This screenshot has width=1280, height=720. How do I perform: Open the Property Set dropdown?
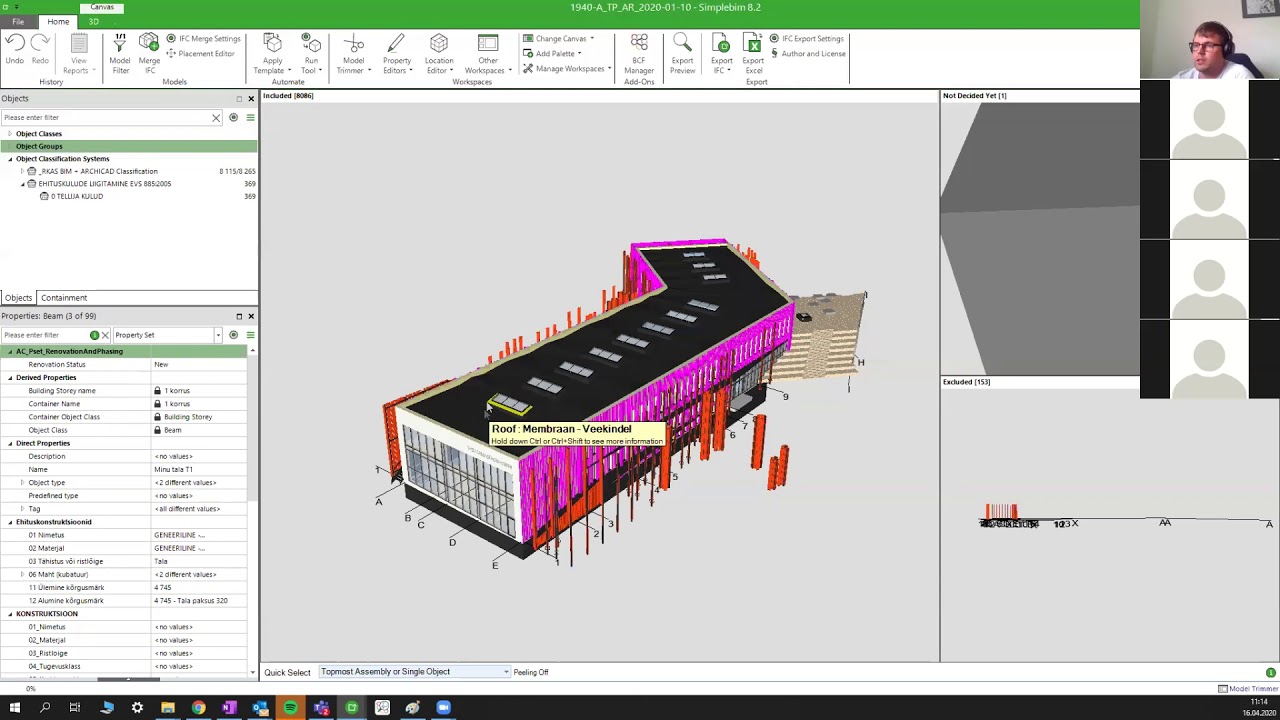tap(167, 335)
